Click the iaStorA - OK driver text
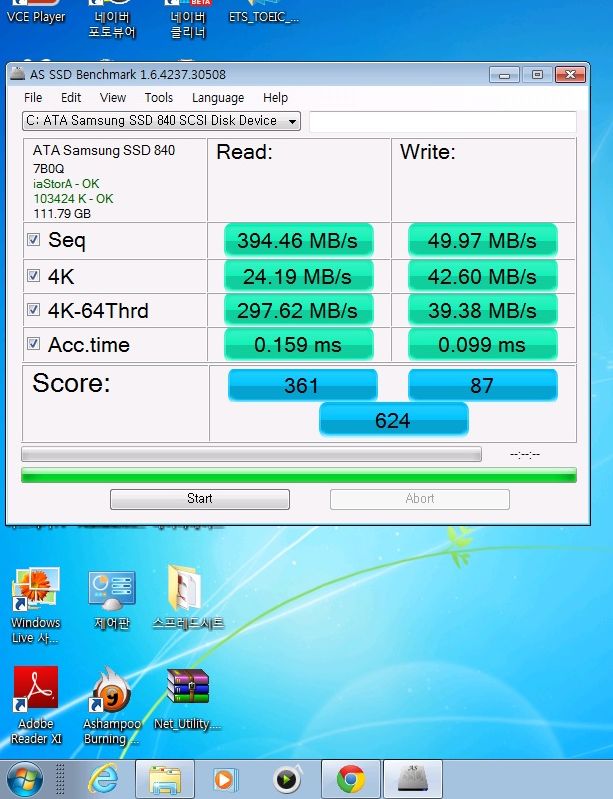This screenshot has width=613, height=799. [x=66, y=183]
